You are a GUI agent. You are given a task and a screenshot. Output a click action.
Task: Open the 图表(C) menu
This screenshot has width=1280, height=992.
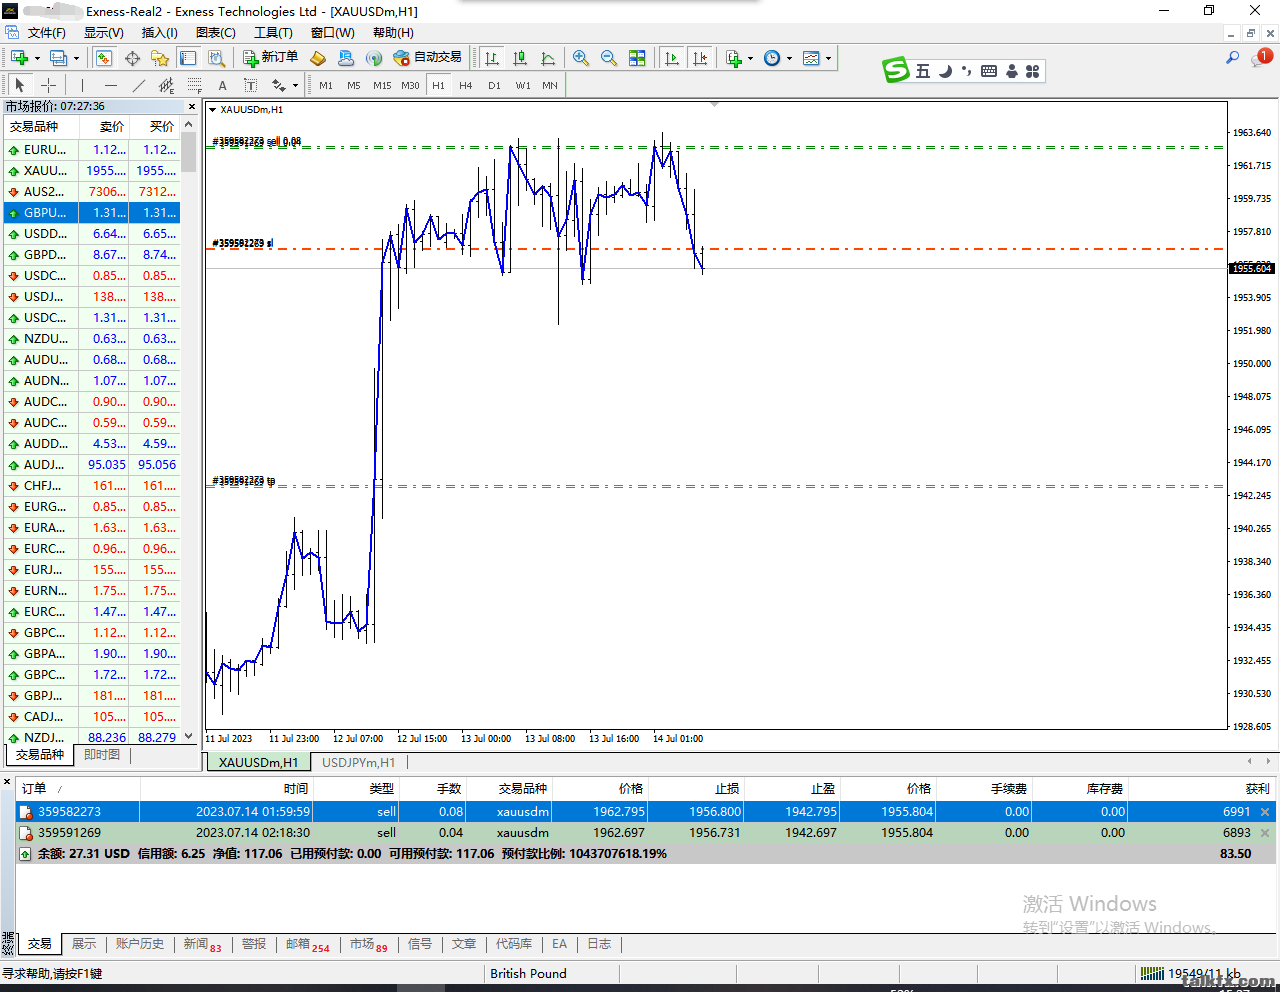(x=216, y=33)
